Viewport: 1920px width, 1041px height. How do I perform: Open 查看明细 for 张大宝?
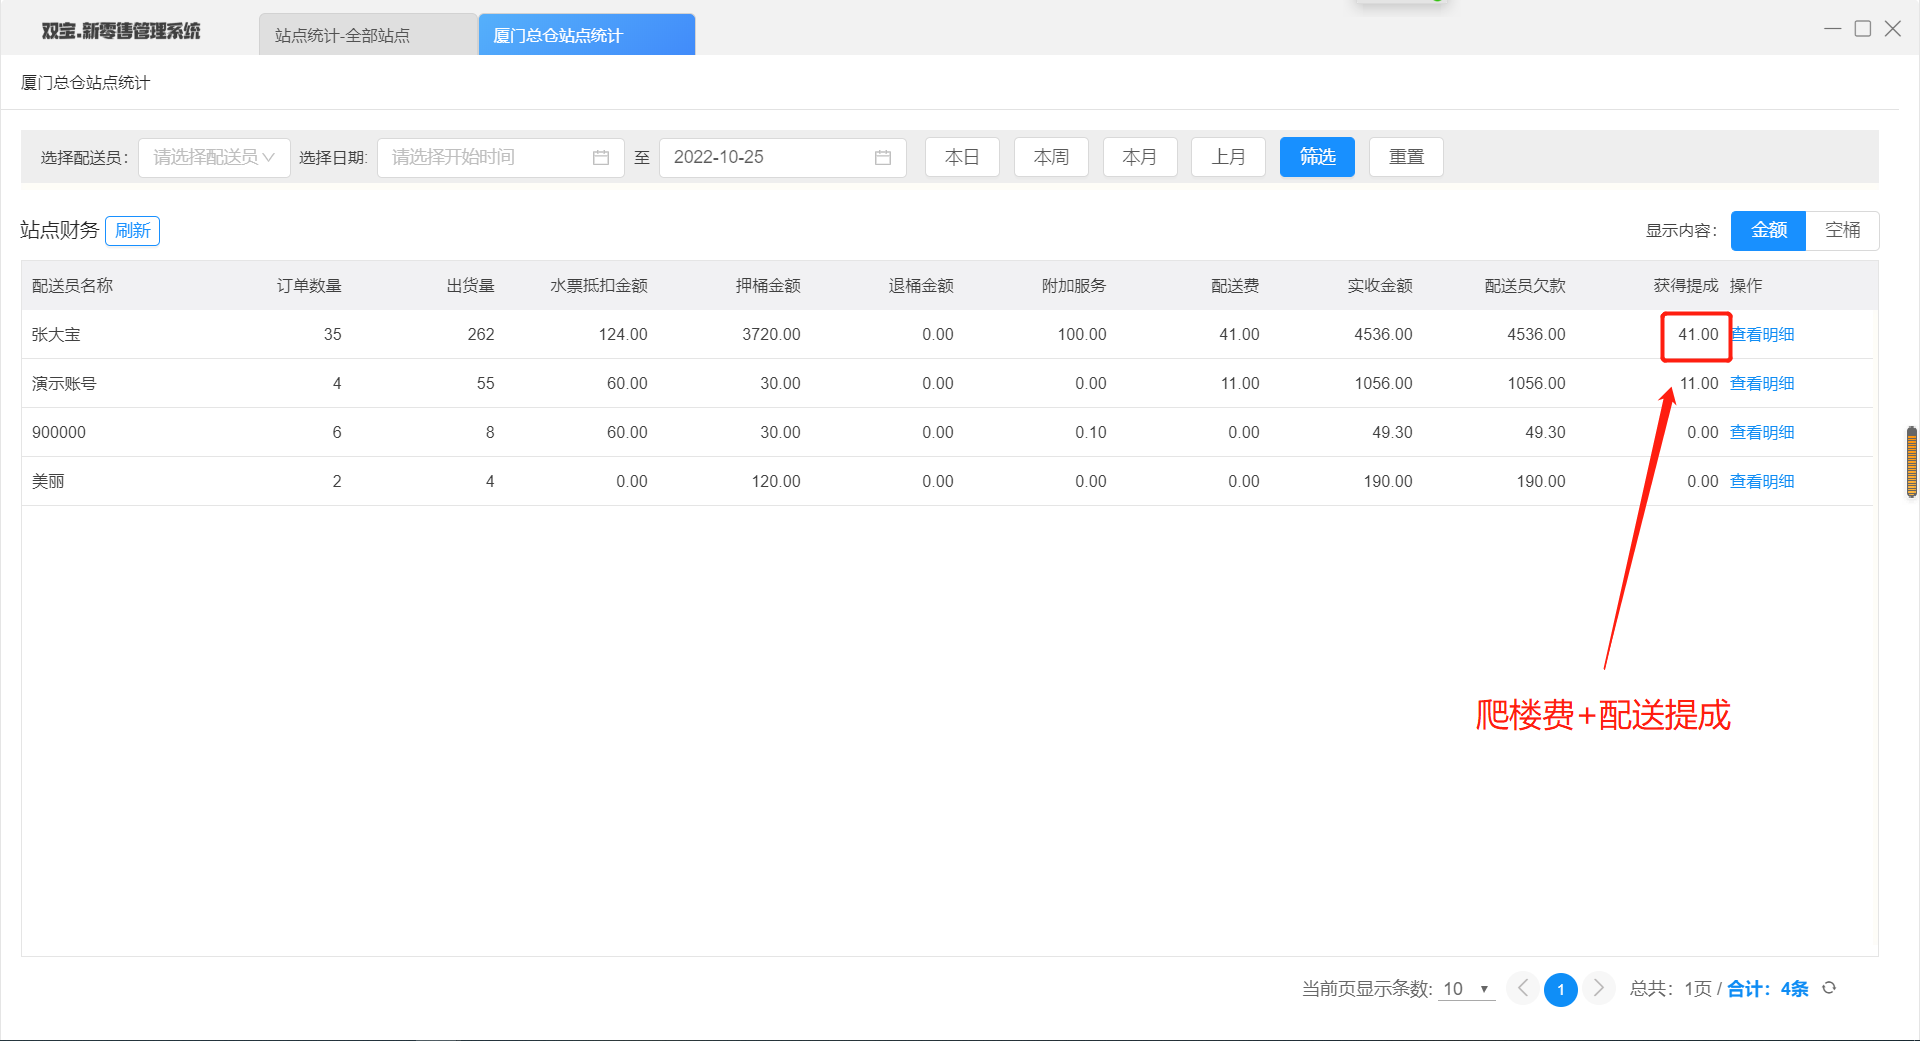[1763, 335]
